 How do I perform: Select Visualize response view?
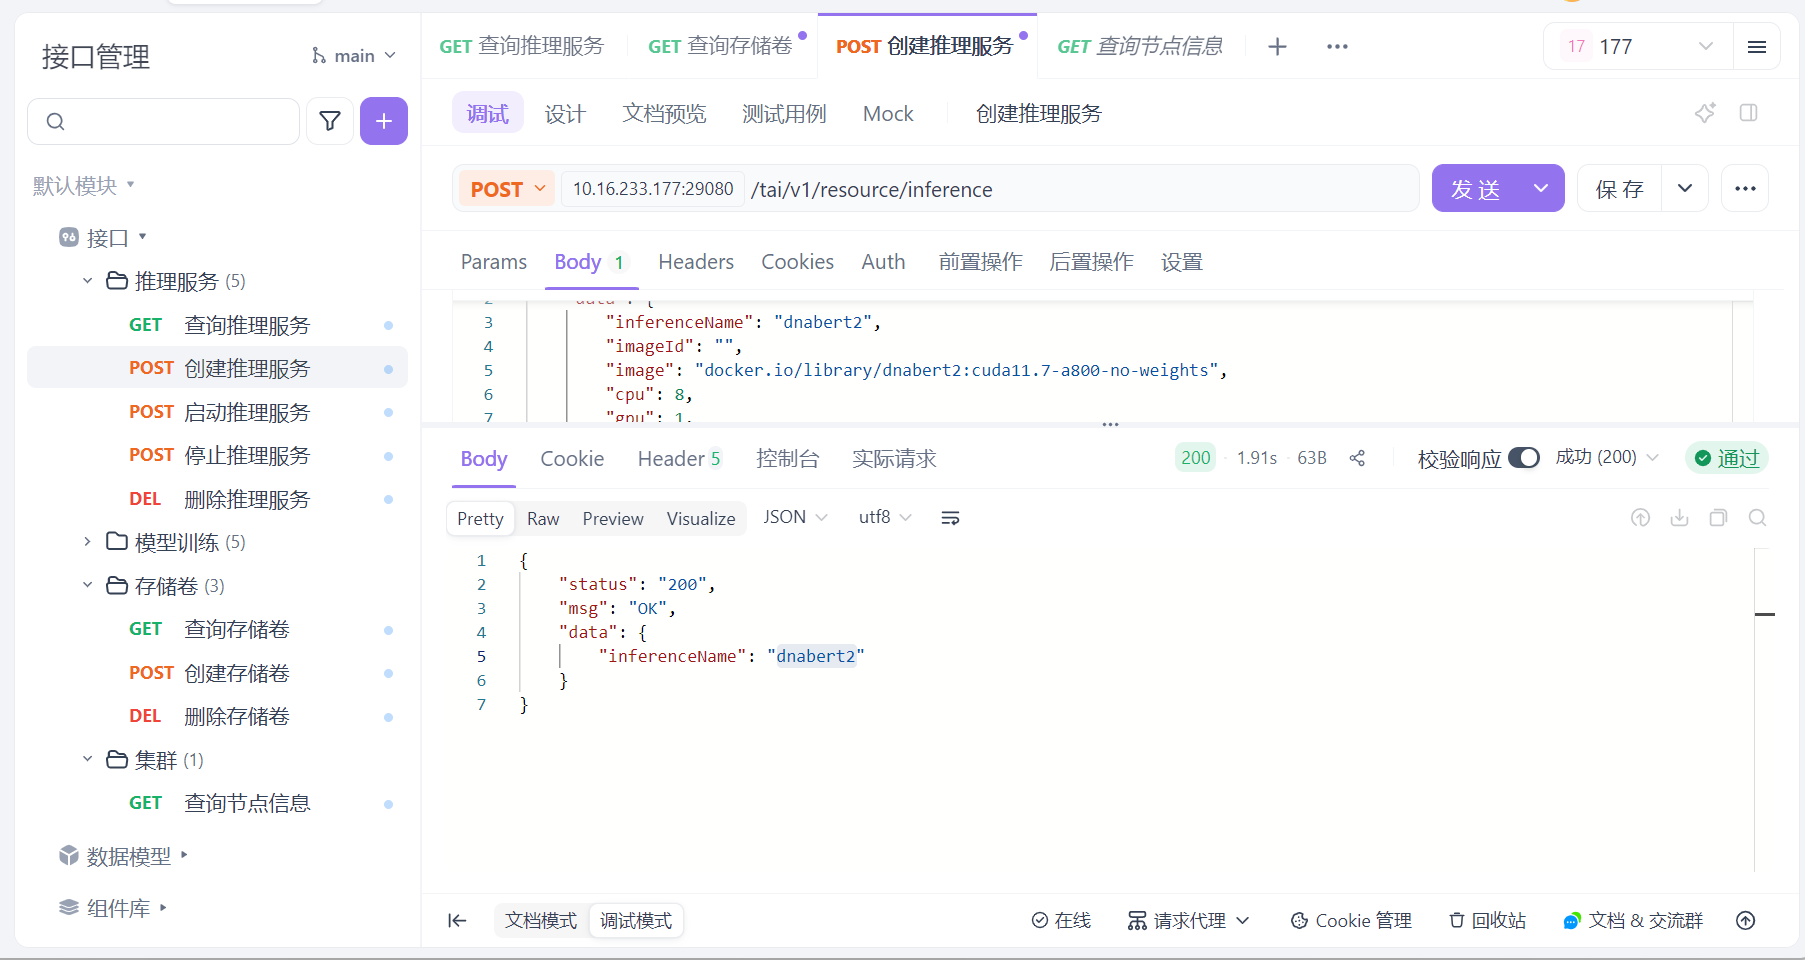701,519
